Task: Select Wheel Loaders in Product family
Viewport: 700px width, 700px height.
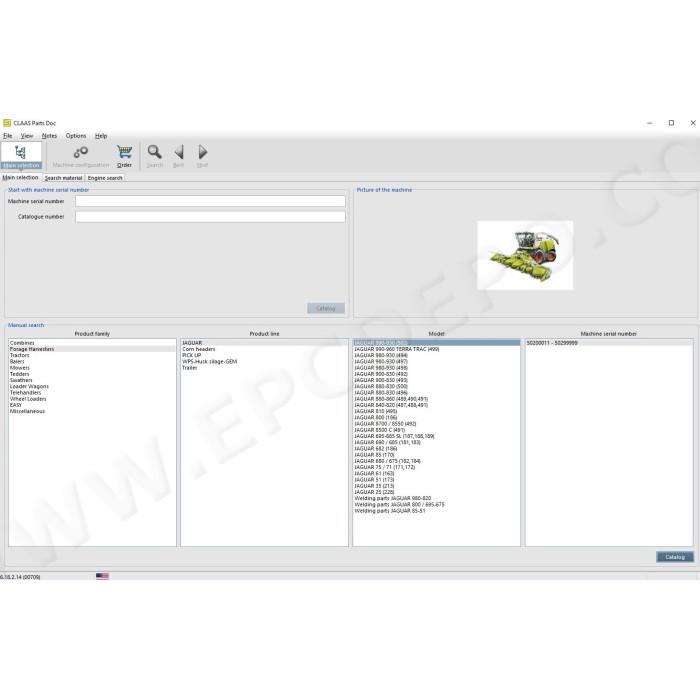Action: pyautogui.click(x=92, y=399)
